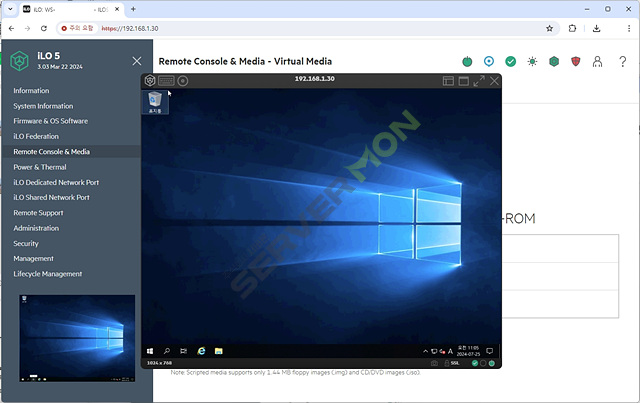Open the browser tab search dropdown
This screenshot has height=403, width=640.
coord(10,9)
